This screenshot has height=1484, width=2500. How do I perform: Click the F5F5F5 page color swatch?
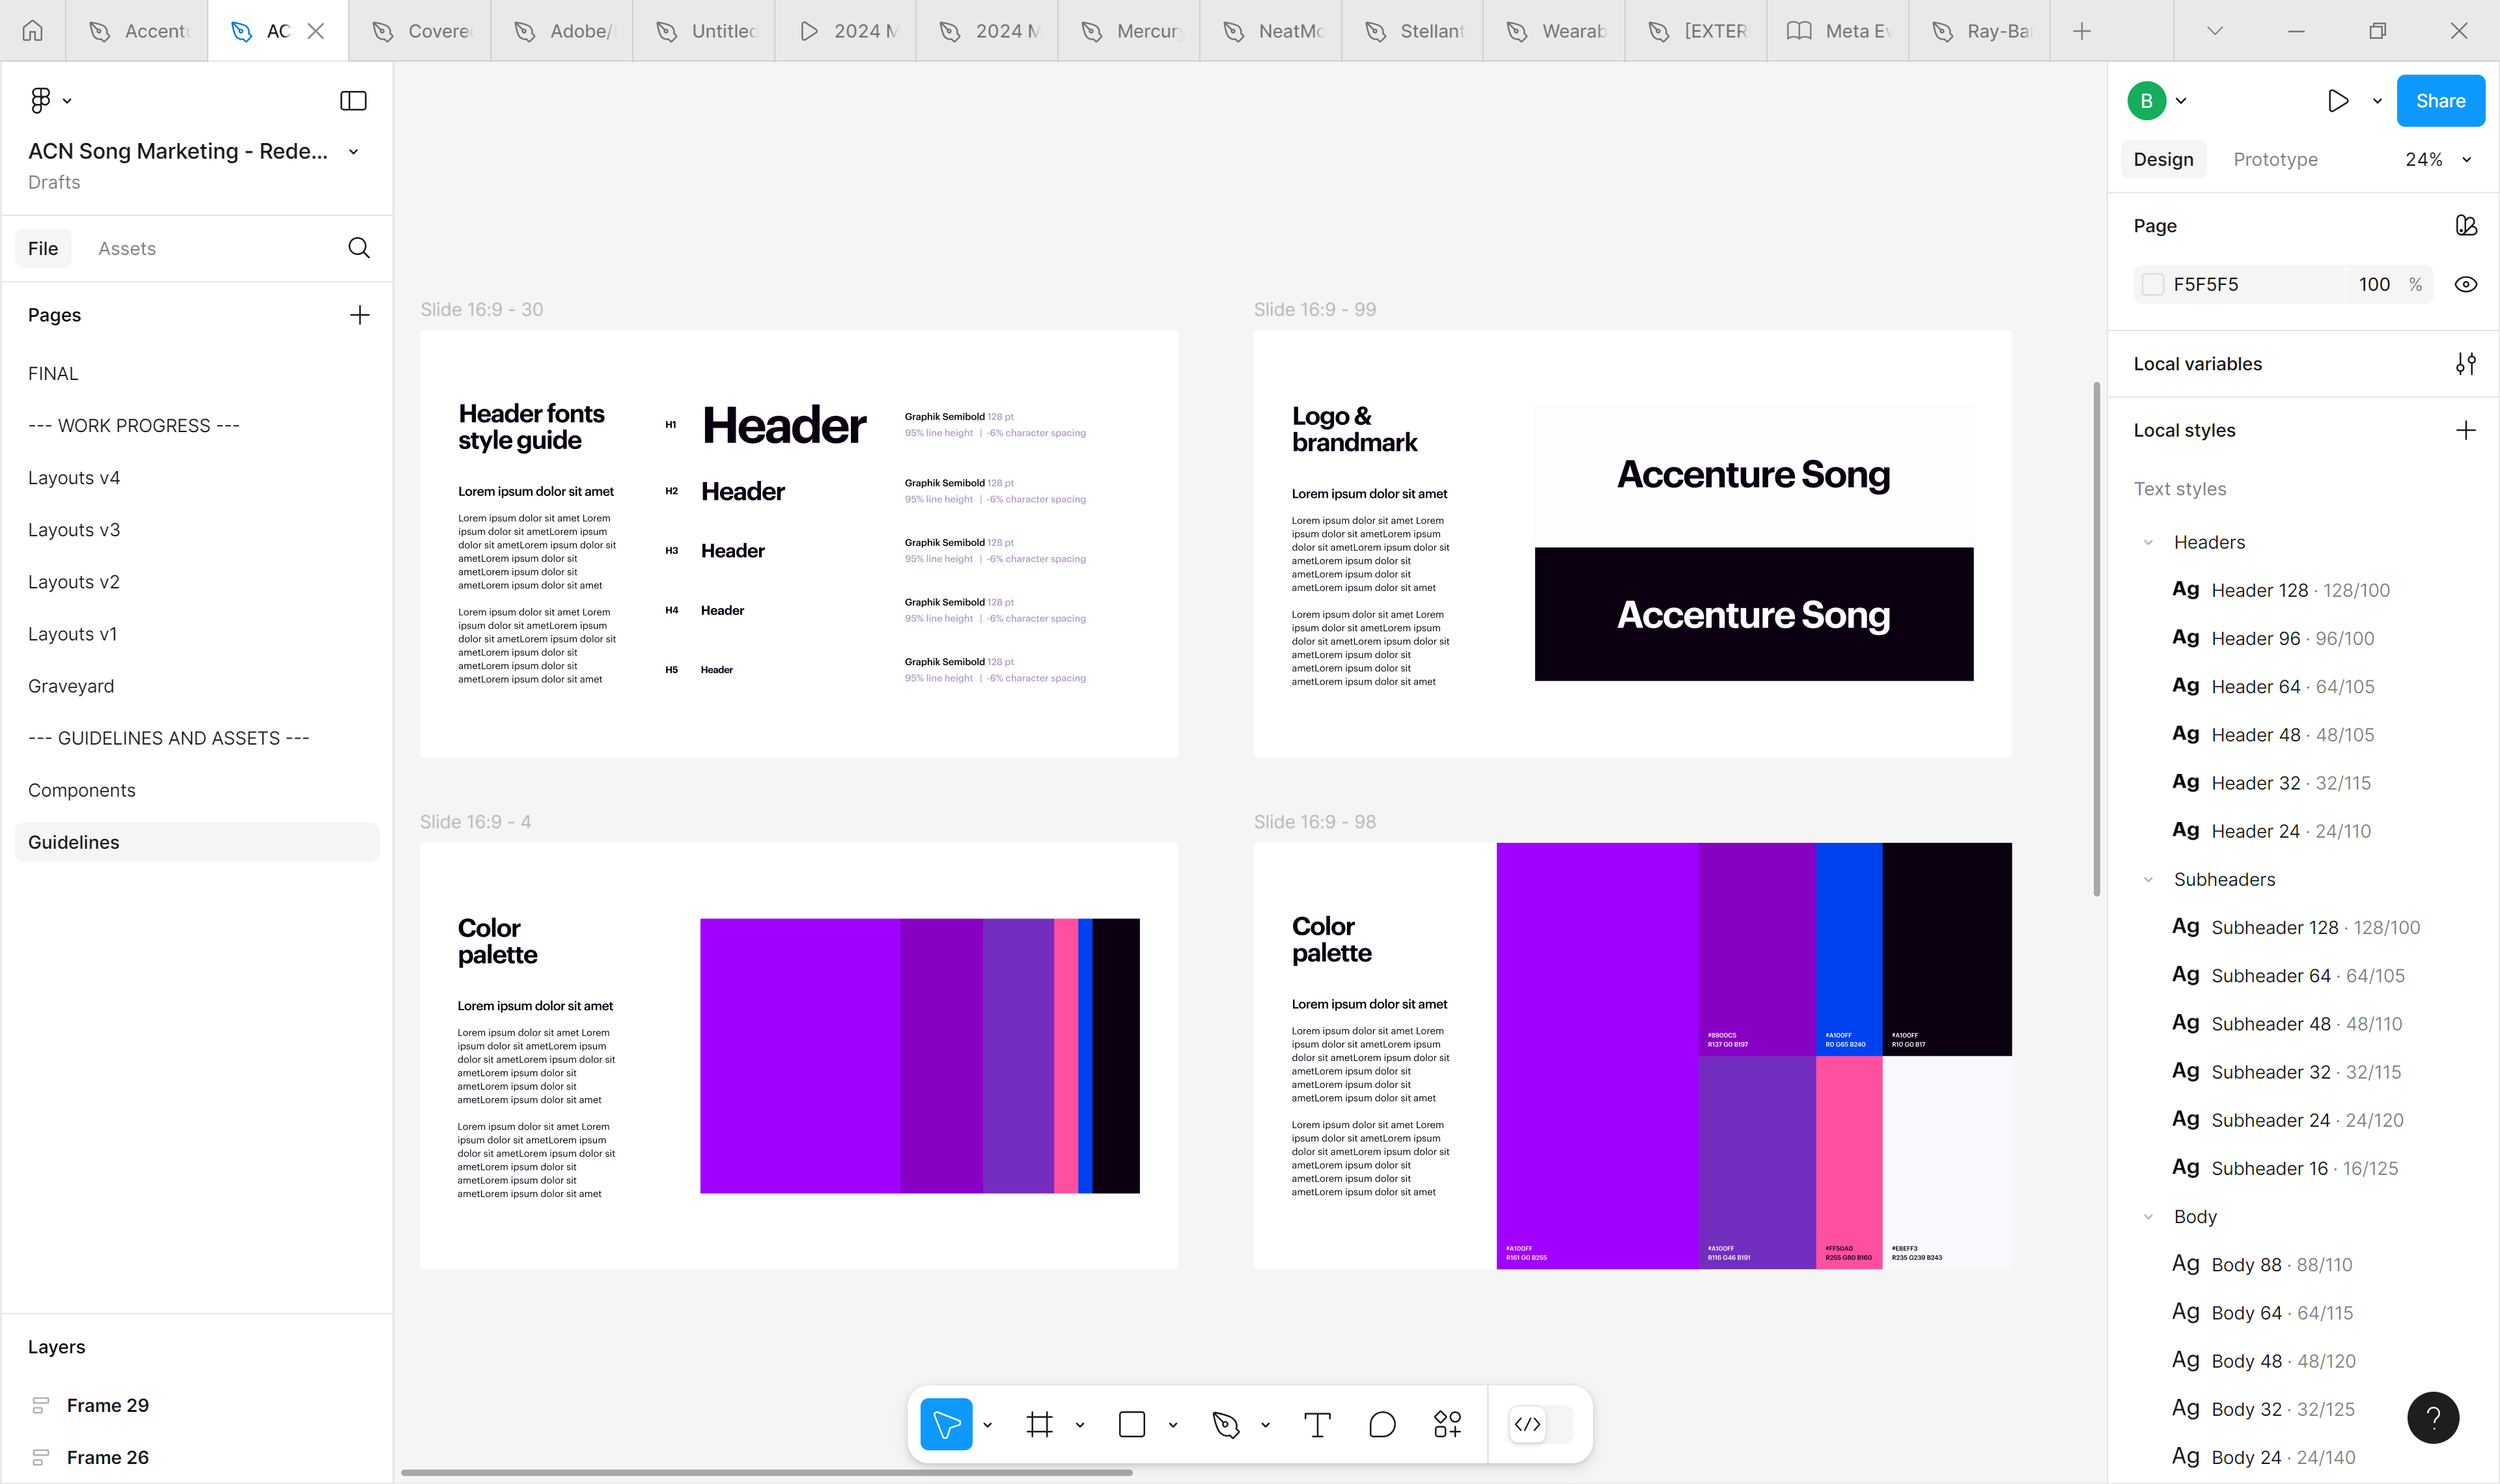2153,285
